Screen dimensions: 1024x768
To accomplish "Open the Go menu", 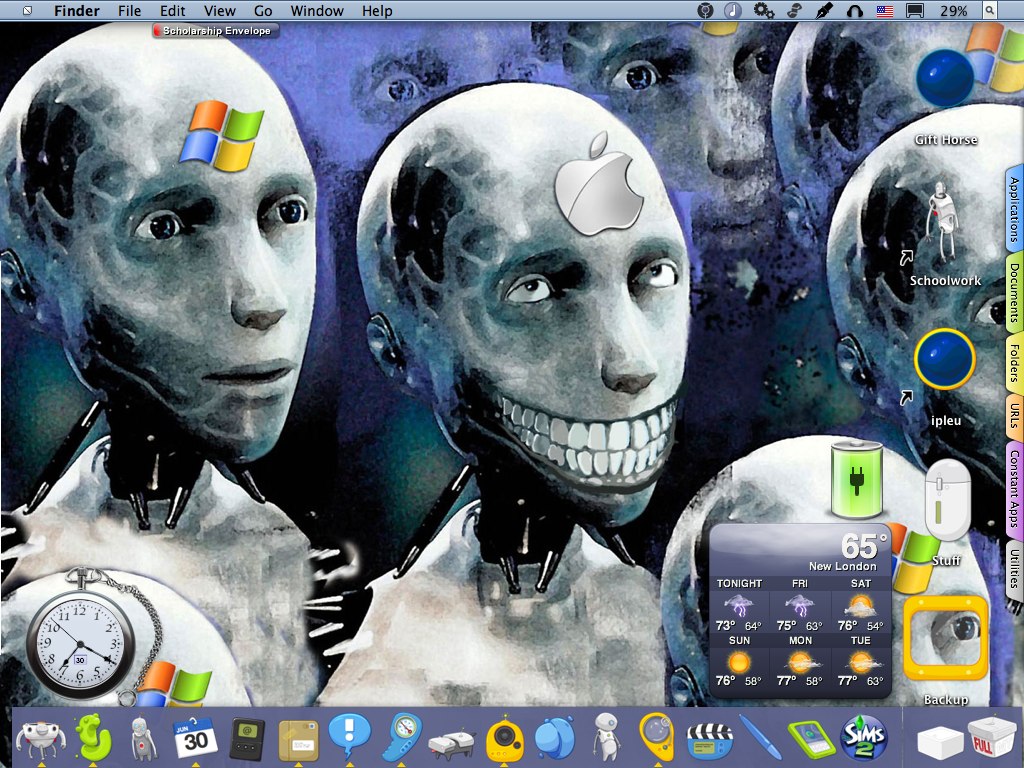I will 263,11.
